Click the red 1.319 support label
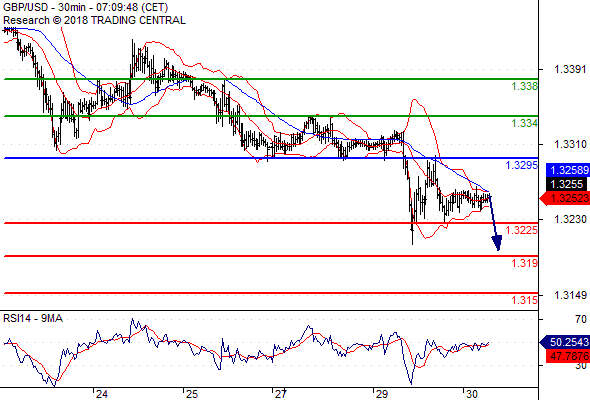Viewport: 590px width, 400px height. coord(524,263)
